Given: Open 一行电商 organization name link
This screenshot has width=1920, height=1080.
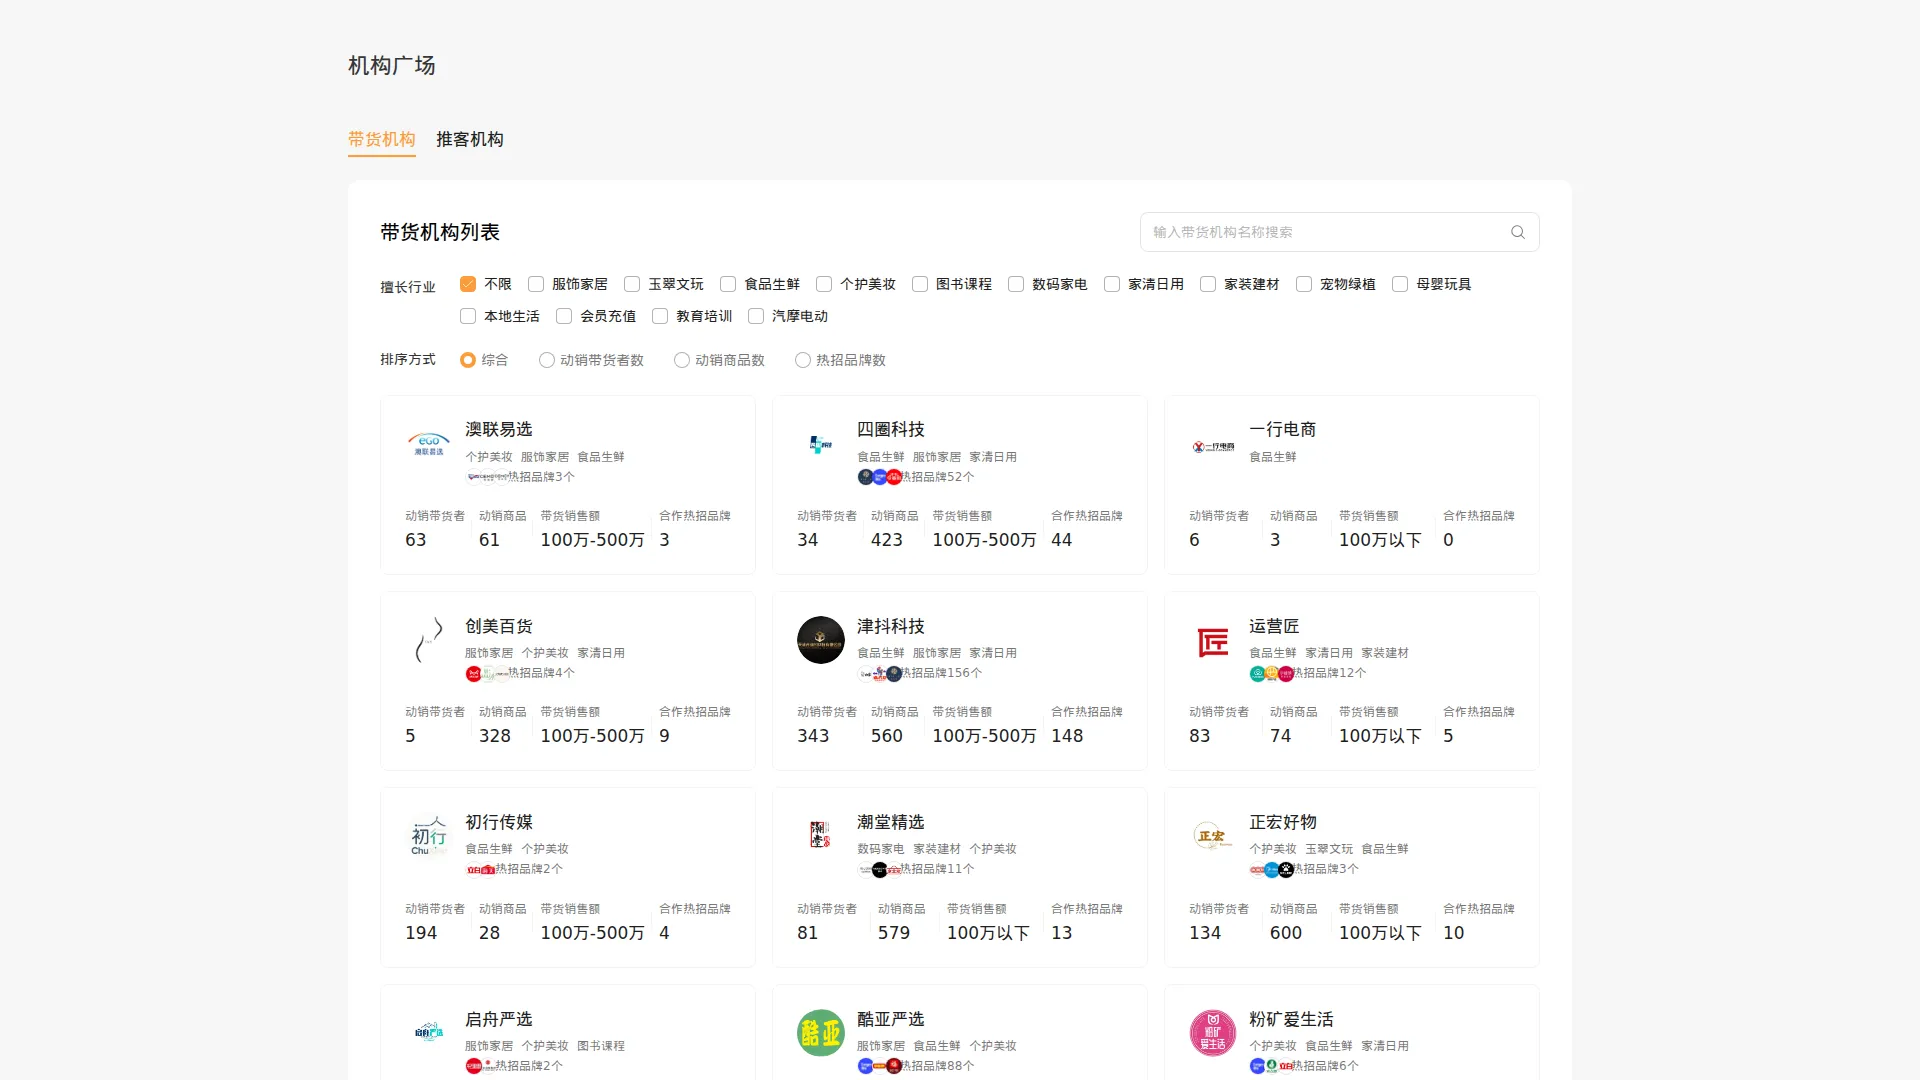Looking at the screenshot, I should (x=1283, y=429).
